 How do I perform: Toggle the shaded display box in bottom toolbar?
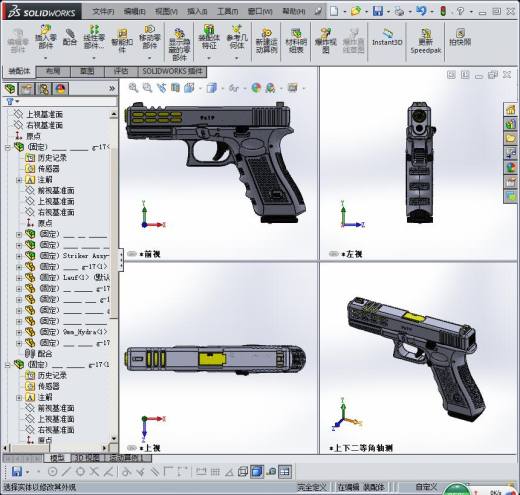257,471
